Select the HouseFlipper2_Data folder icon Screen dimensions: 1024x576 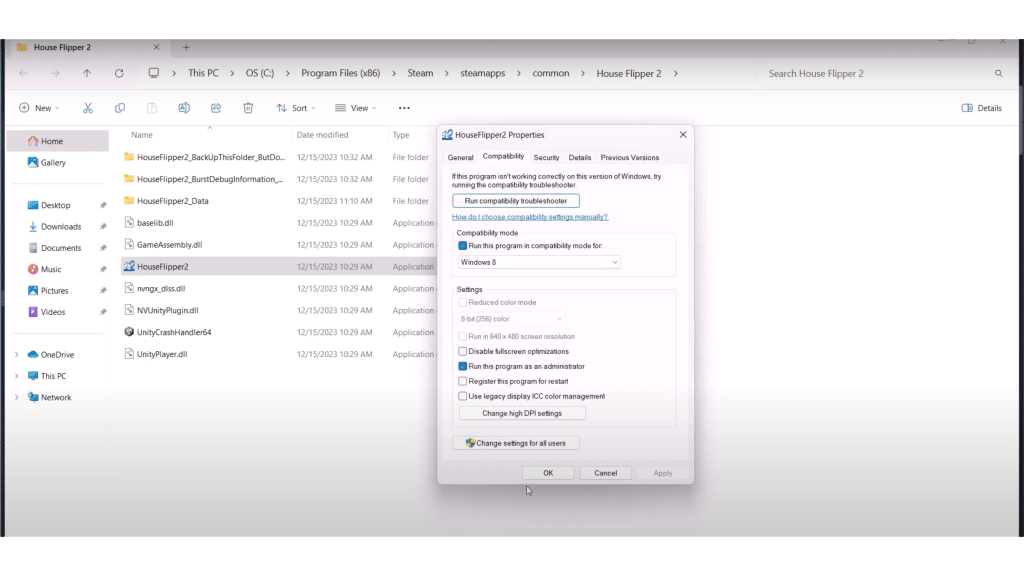coord(129,200)
